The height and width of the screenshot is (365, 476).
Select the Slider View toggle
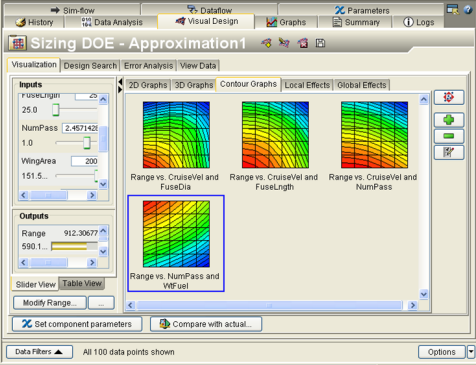point(35,284)
